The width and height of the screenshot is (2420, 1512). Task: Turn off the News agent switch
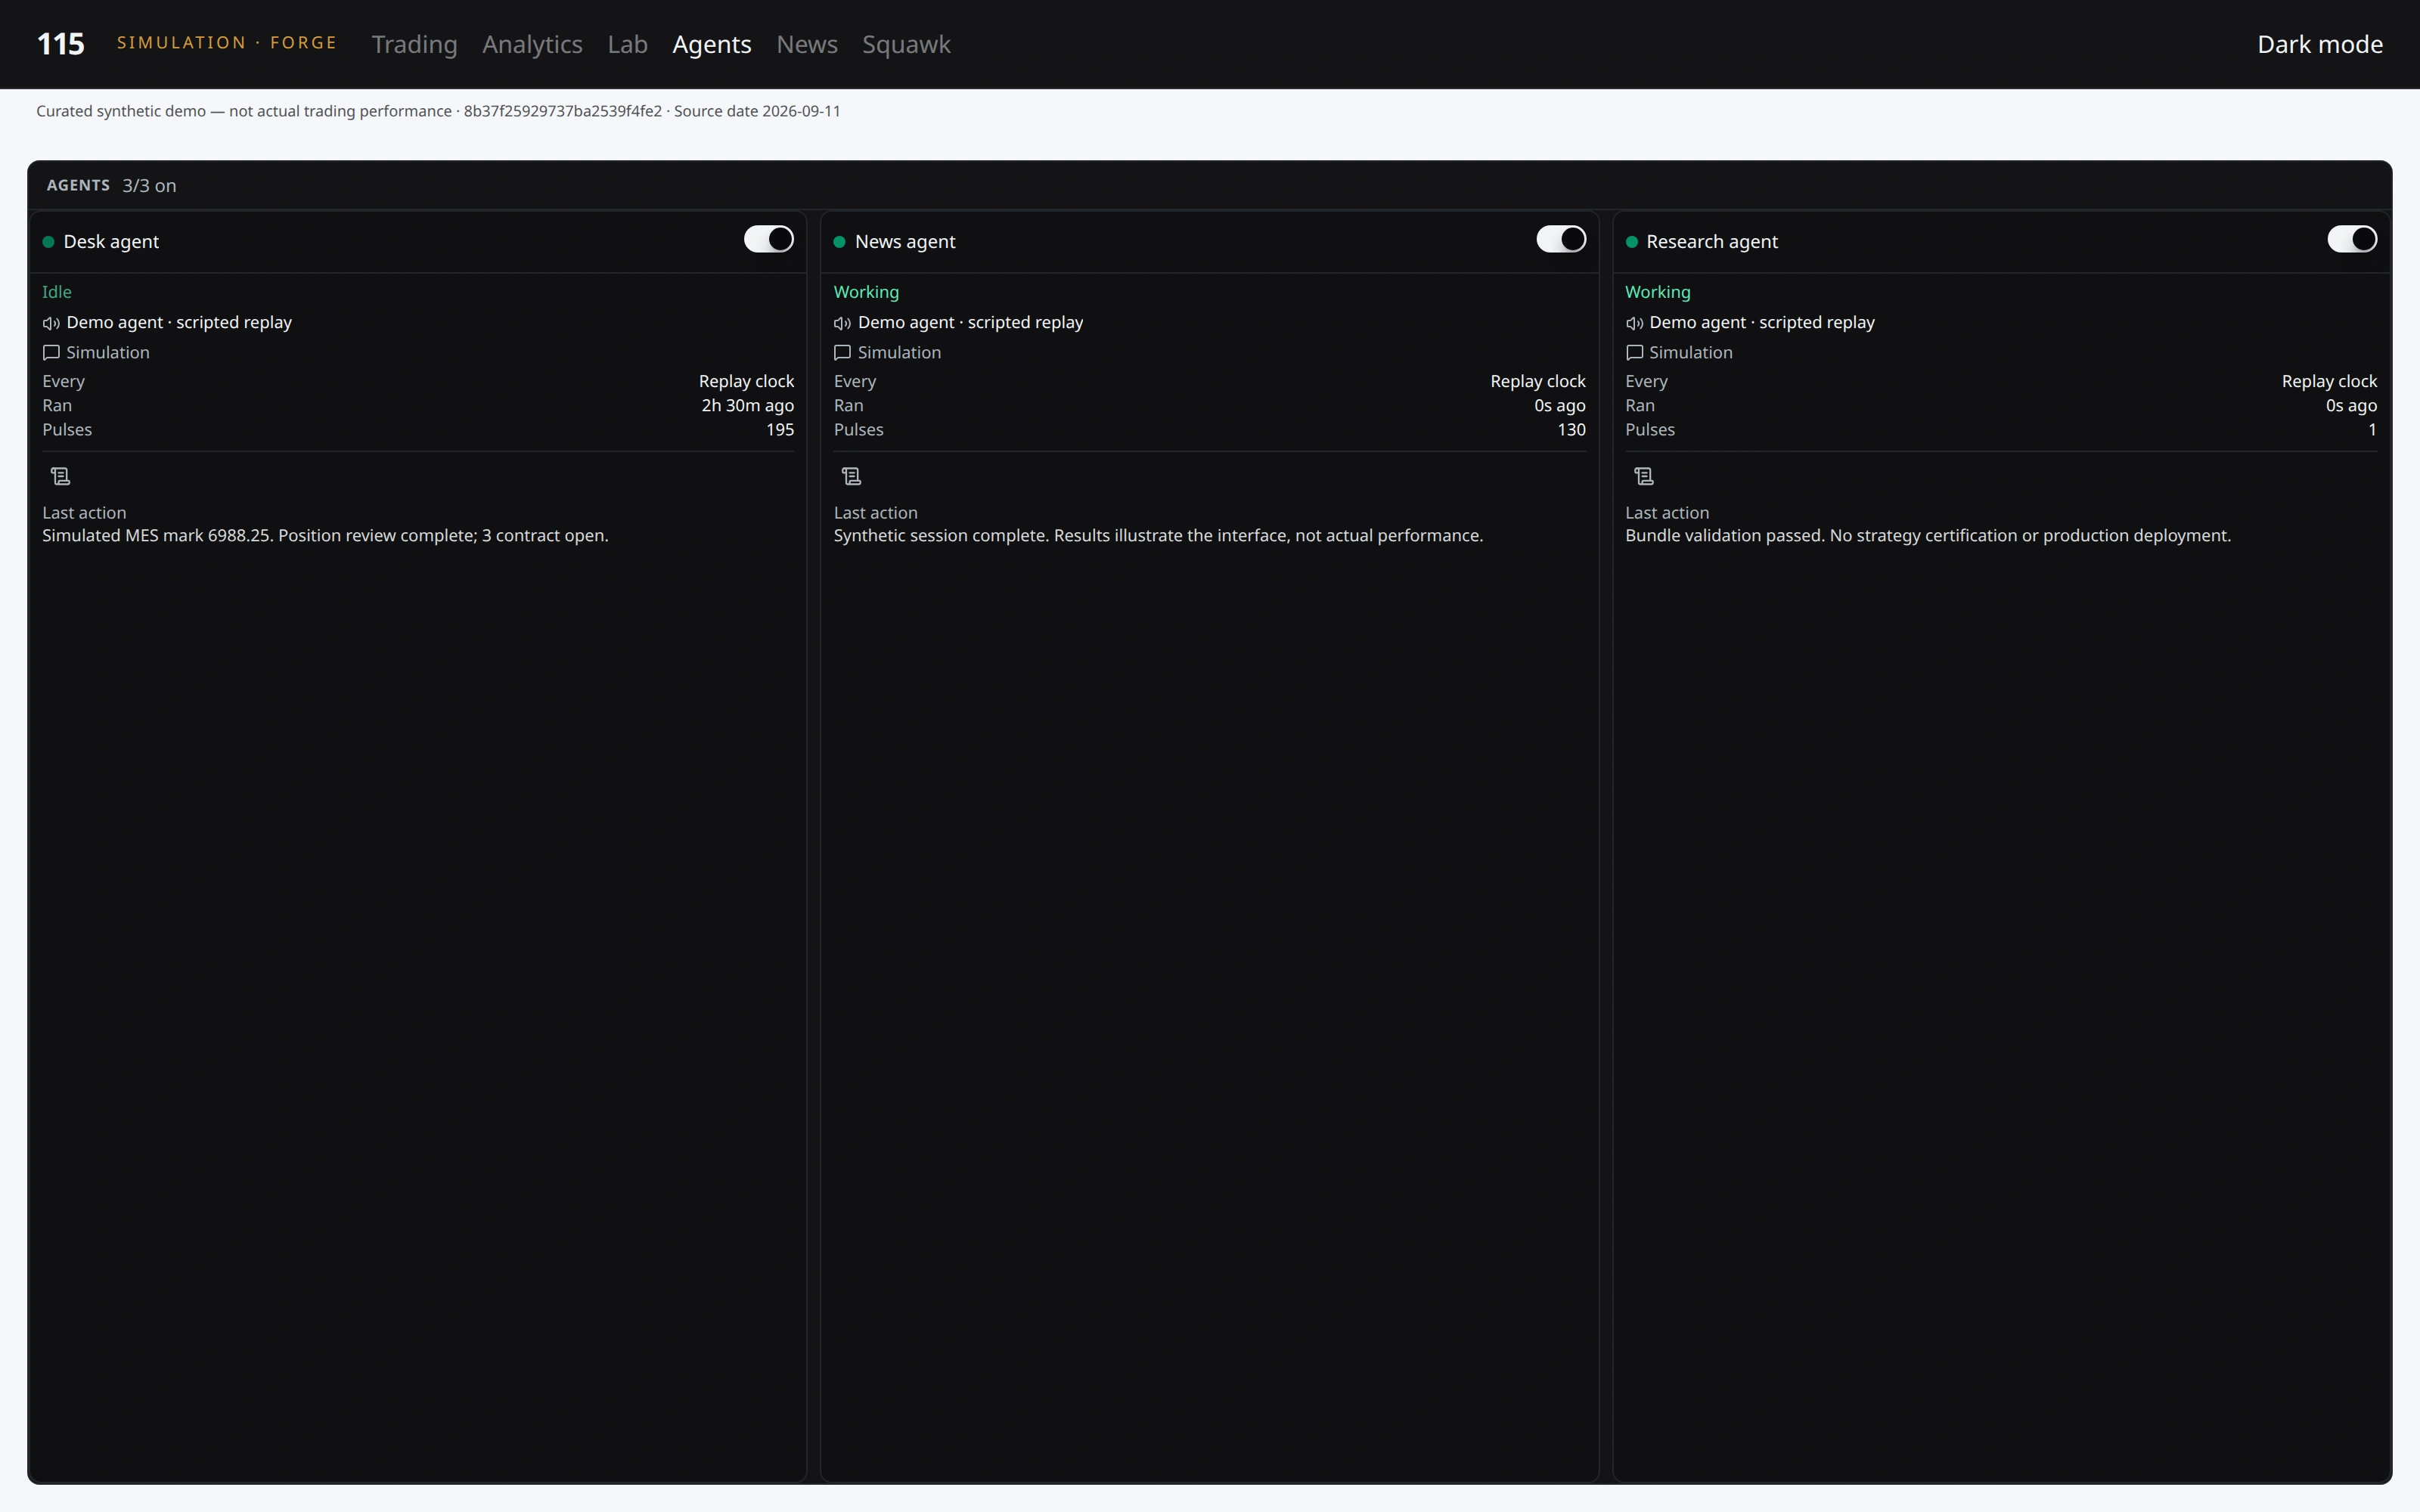(x=1561, y=240)
